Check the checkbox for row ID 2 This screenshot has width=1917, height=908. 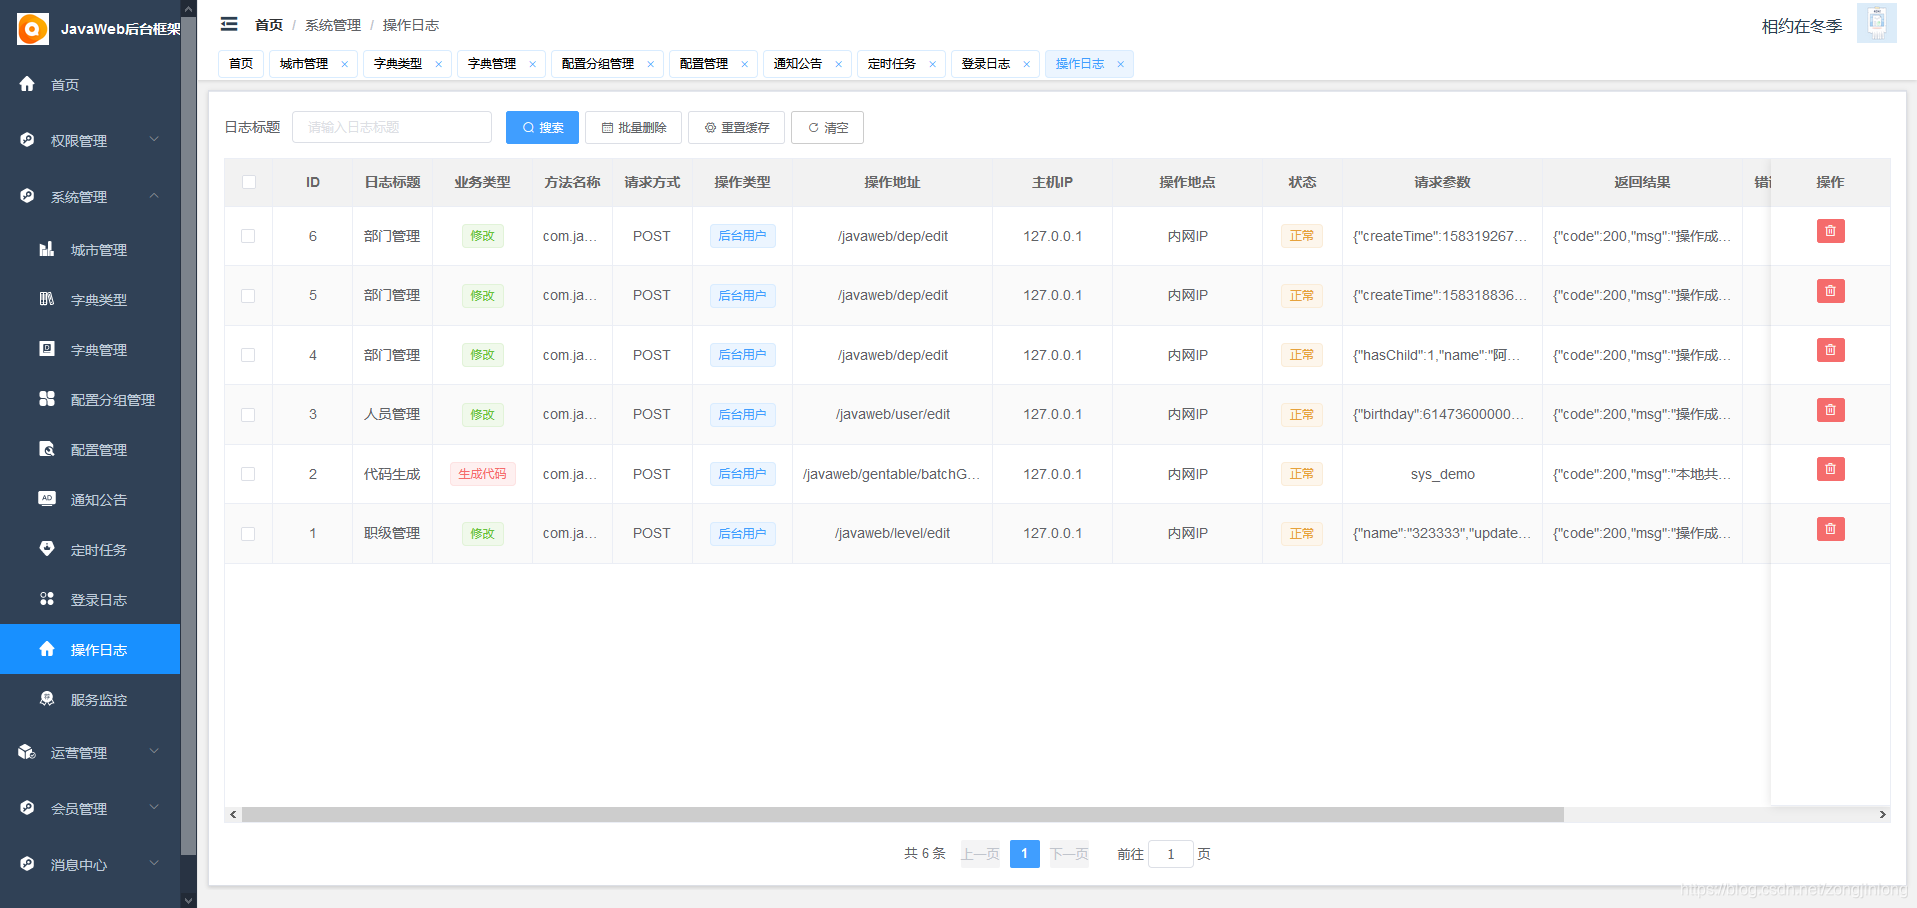point(248,474)
